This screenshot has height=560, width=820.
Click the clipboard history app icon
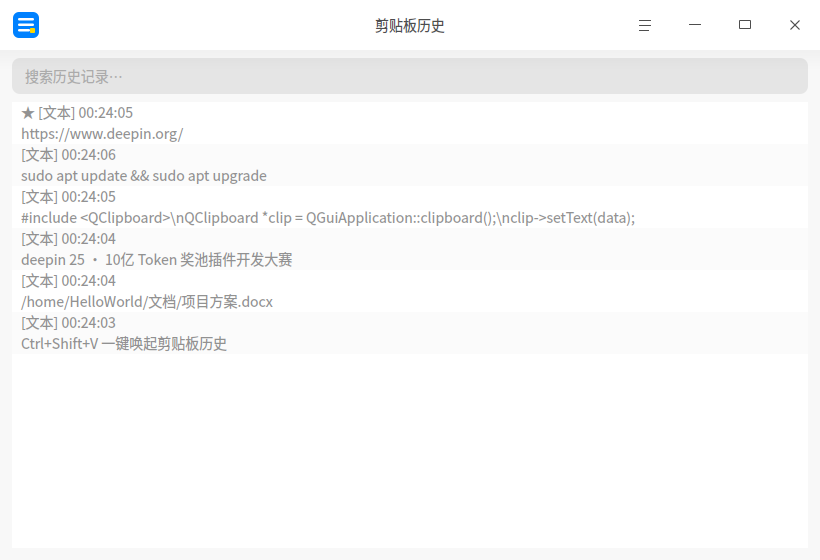[x=26, y=25]
